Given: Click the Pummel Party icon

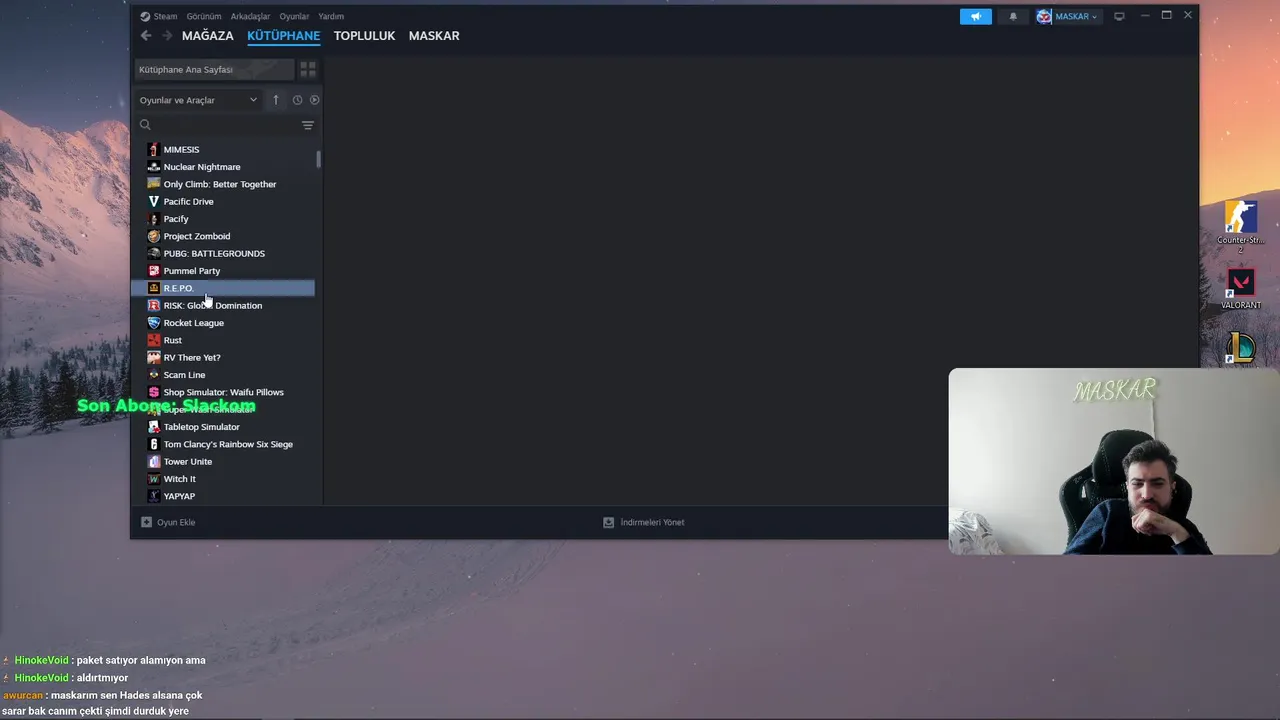Looking at the screenshot, I should click(153, 271).
